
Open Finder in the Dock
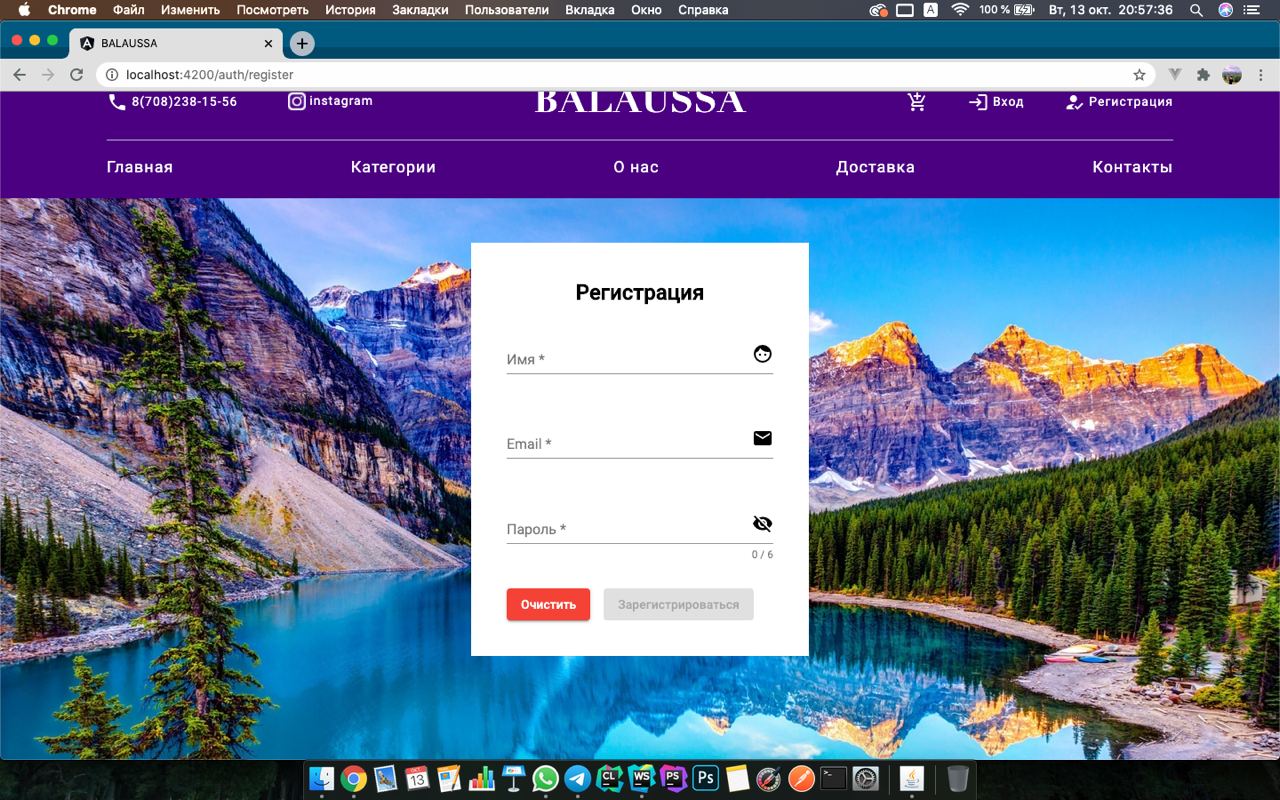(322, 778)
